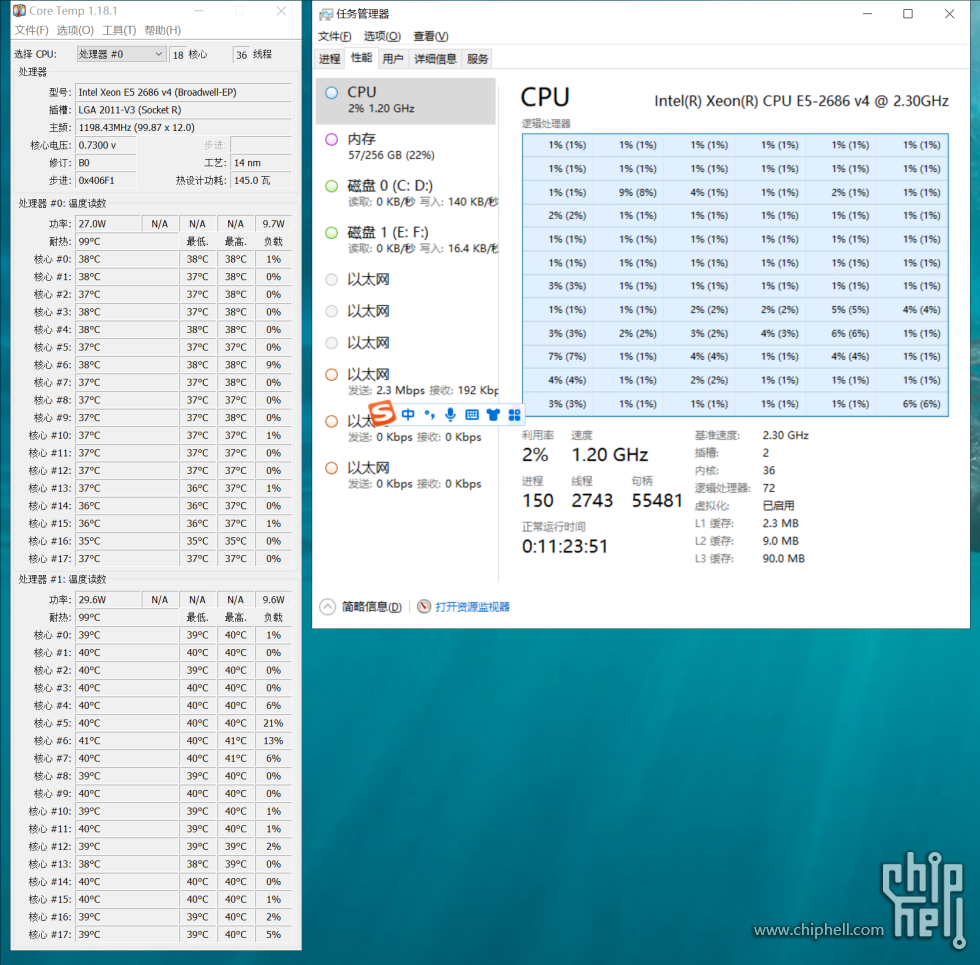Screen dimensions: 980x965
Task: Select the second 以太网 entry in sidebar
Action: [406, 311]
